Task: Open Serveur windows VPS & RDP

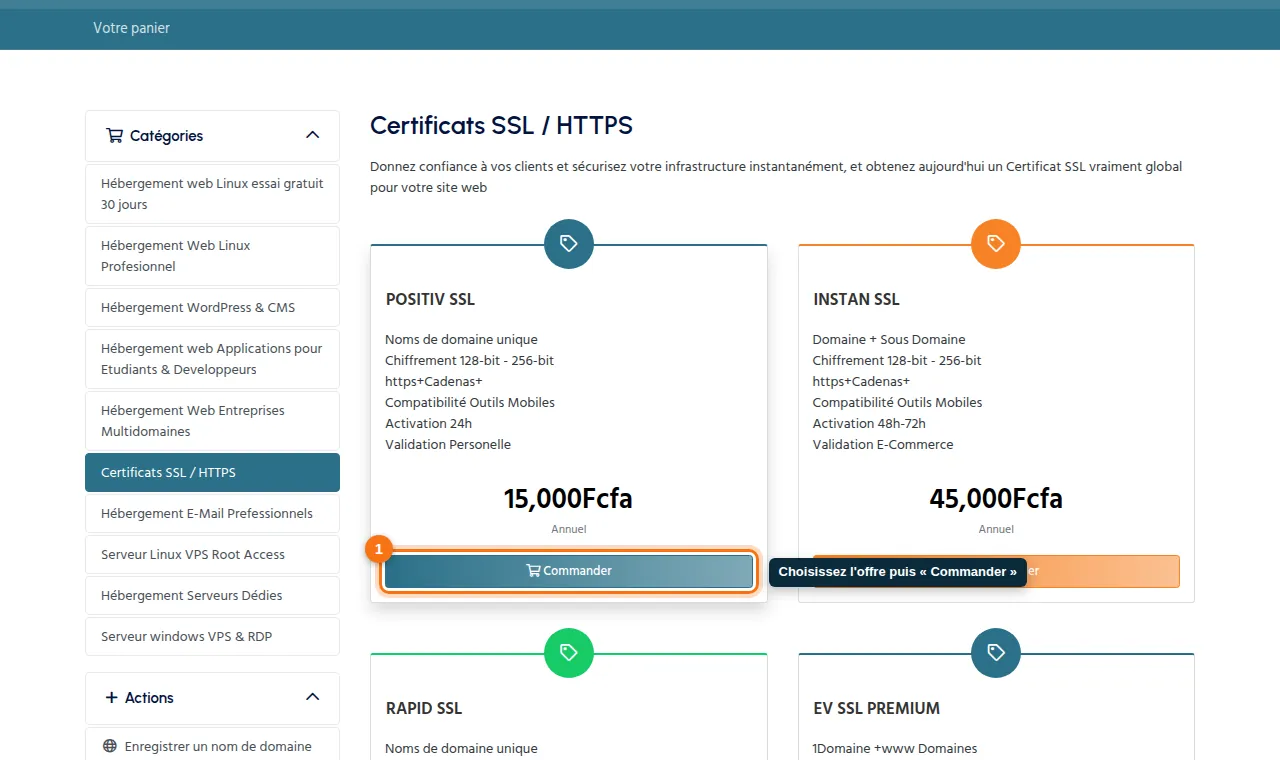Action: tap(212, 636)
